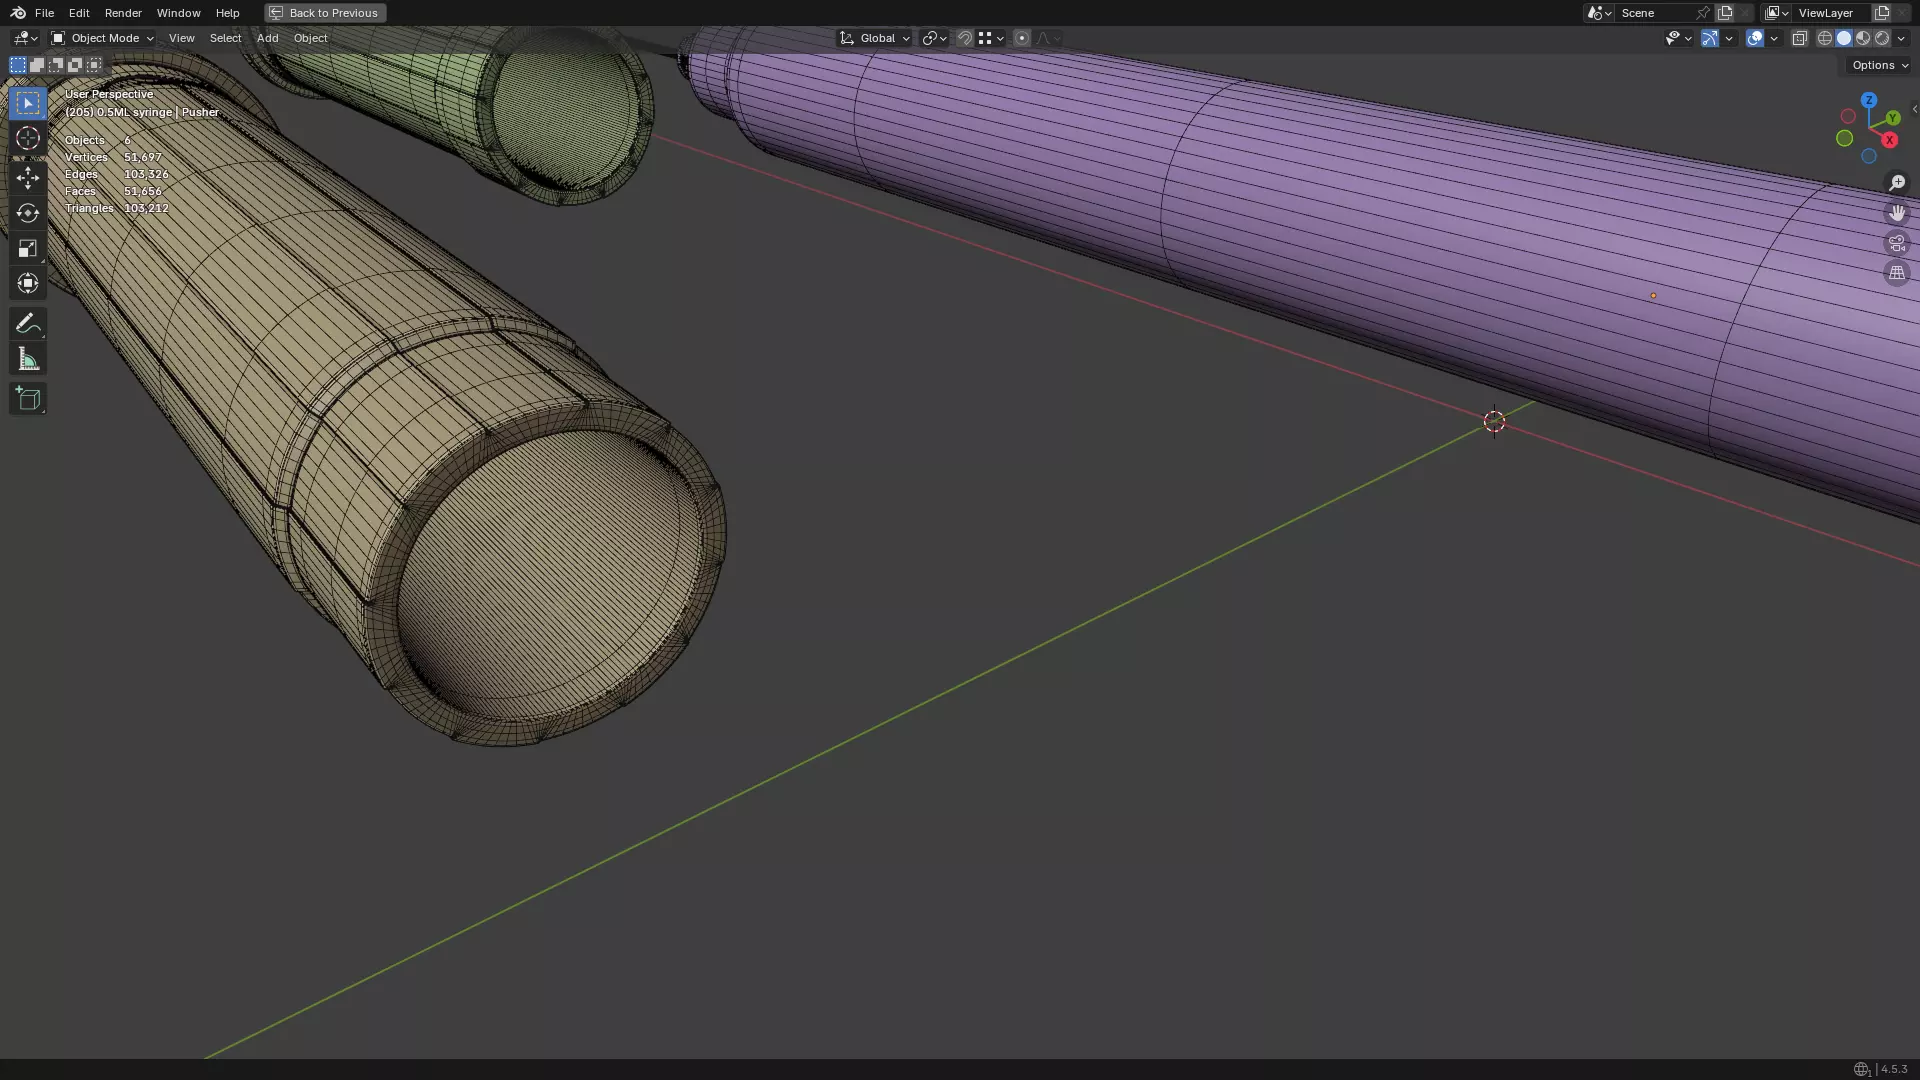1920x1080 pixels.
Task: Choose the Annotate pencil tool
Action: (x=28, y=323)
